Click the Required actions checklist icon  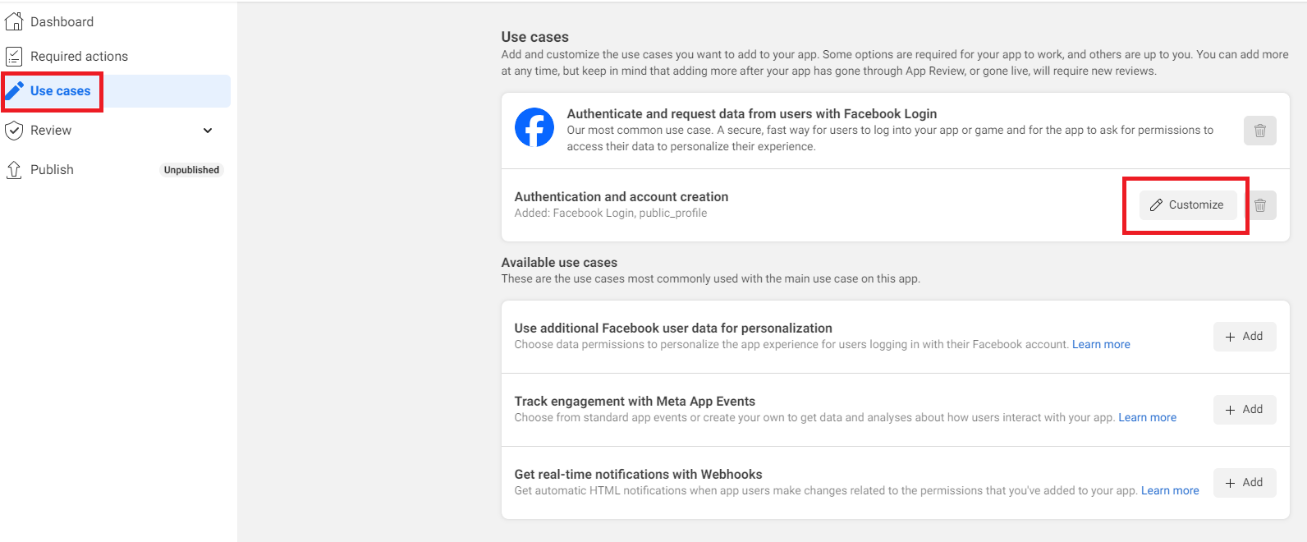tap(14, 56)
